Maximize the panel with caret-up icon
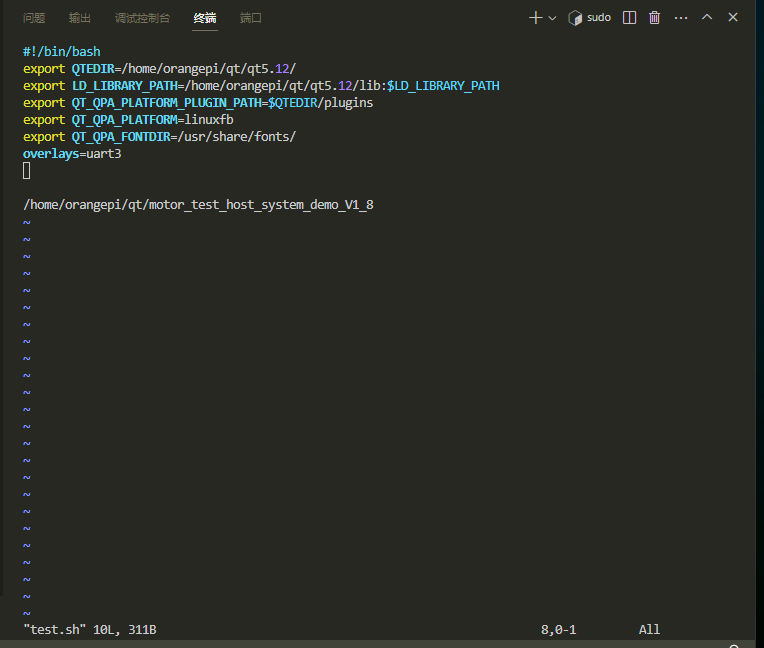The image size is (764, 648). [707, 17]
